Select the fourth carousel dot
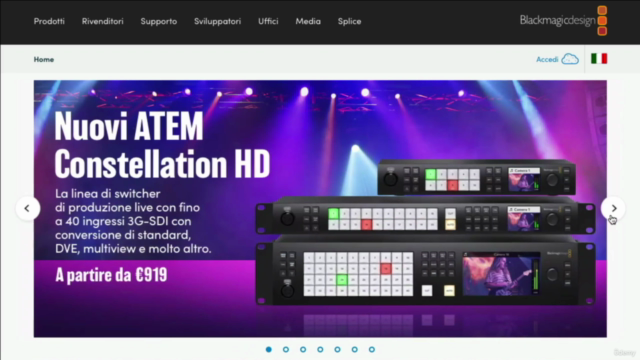 coord(320,349)
